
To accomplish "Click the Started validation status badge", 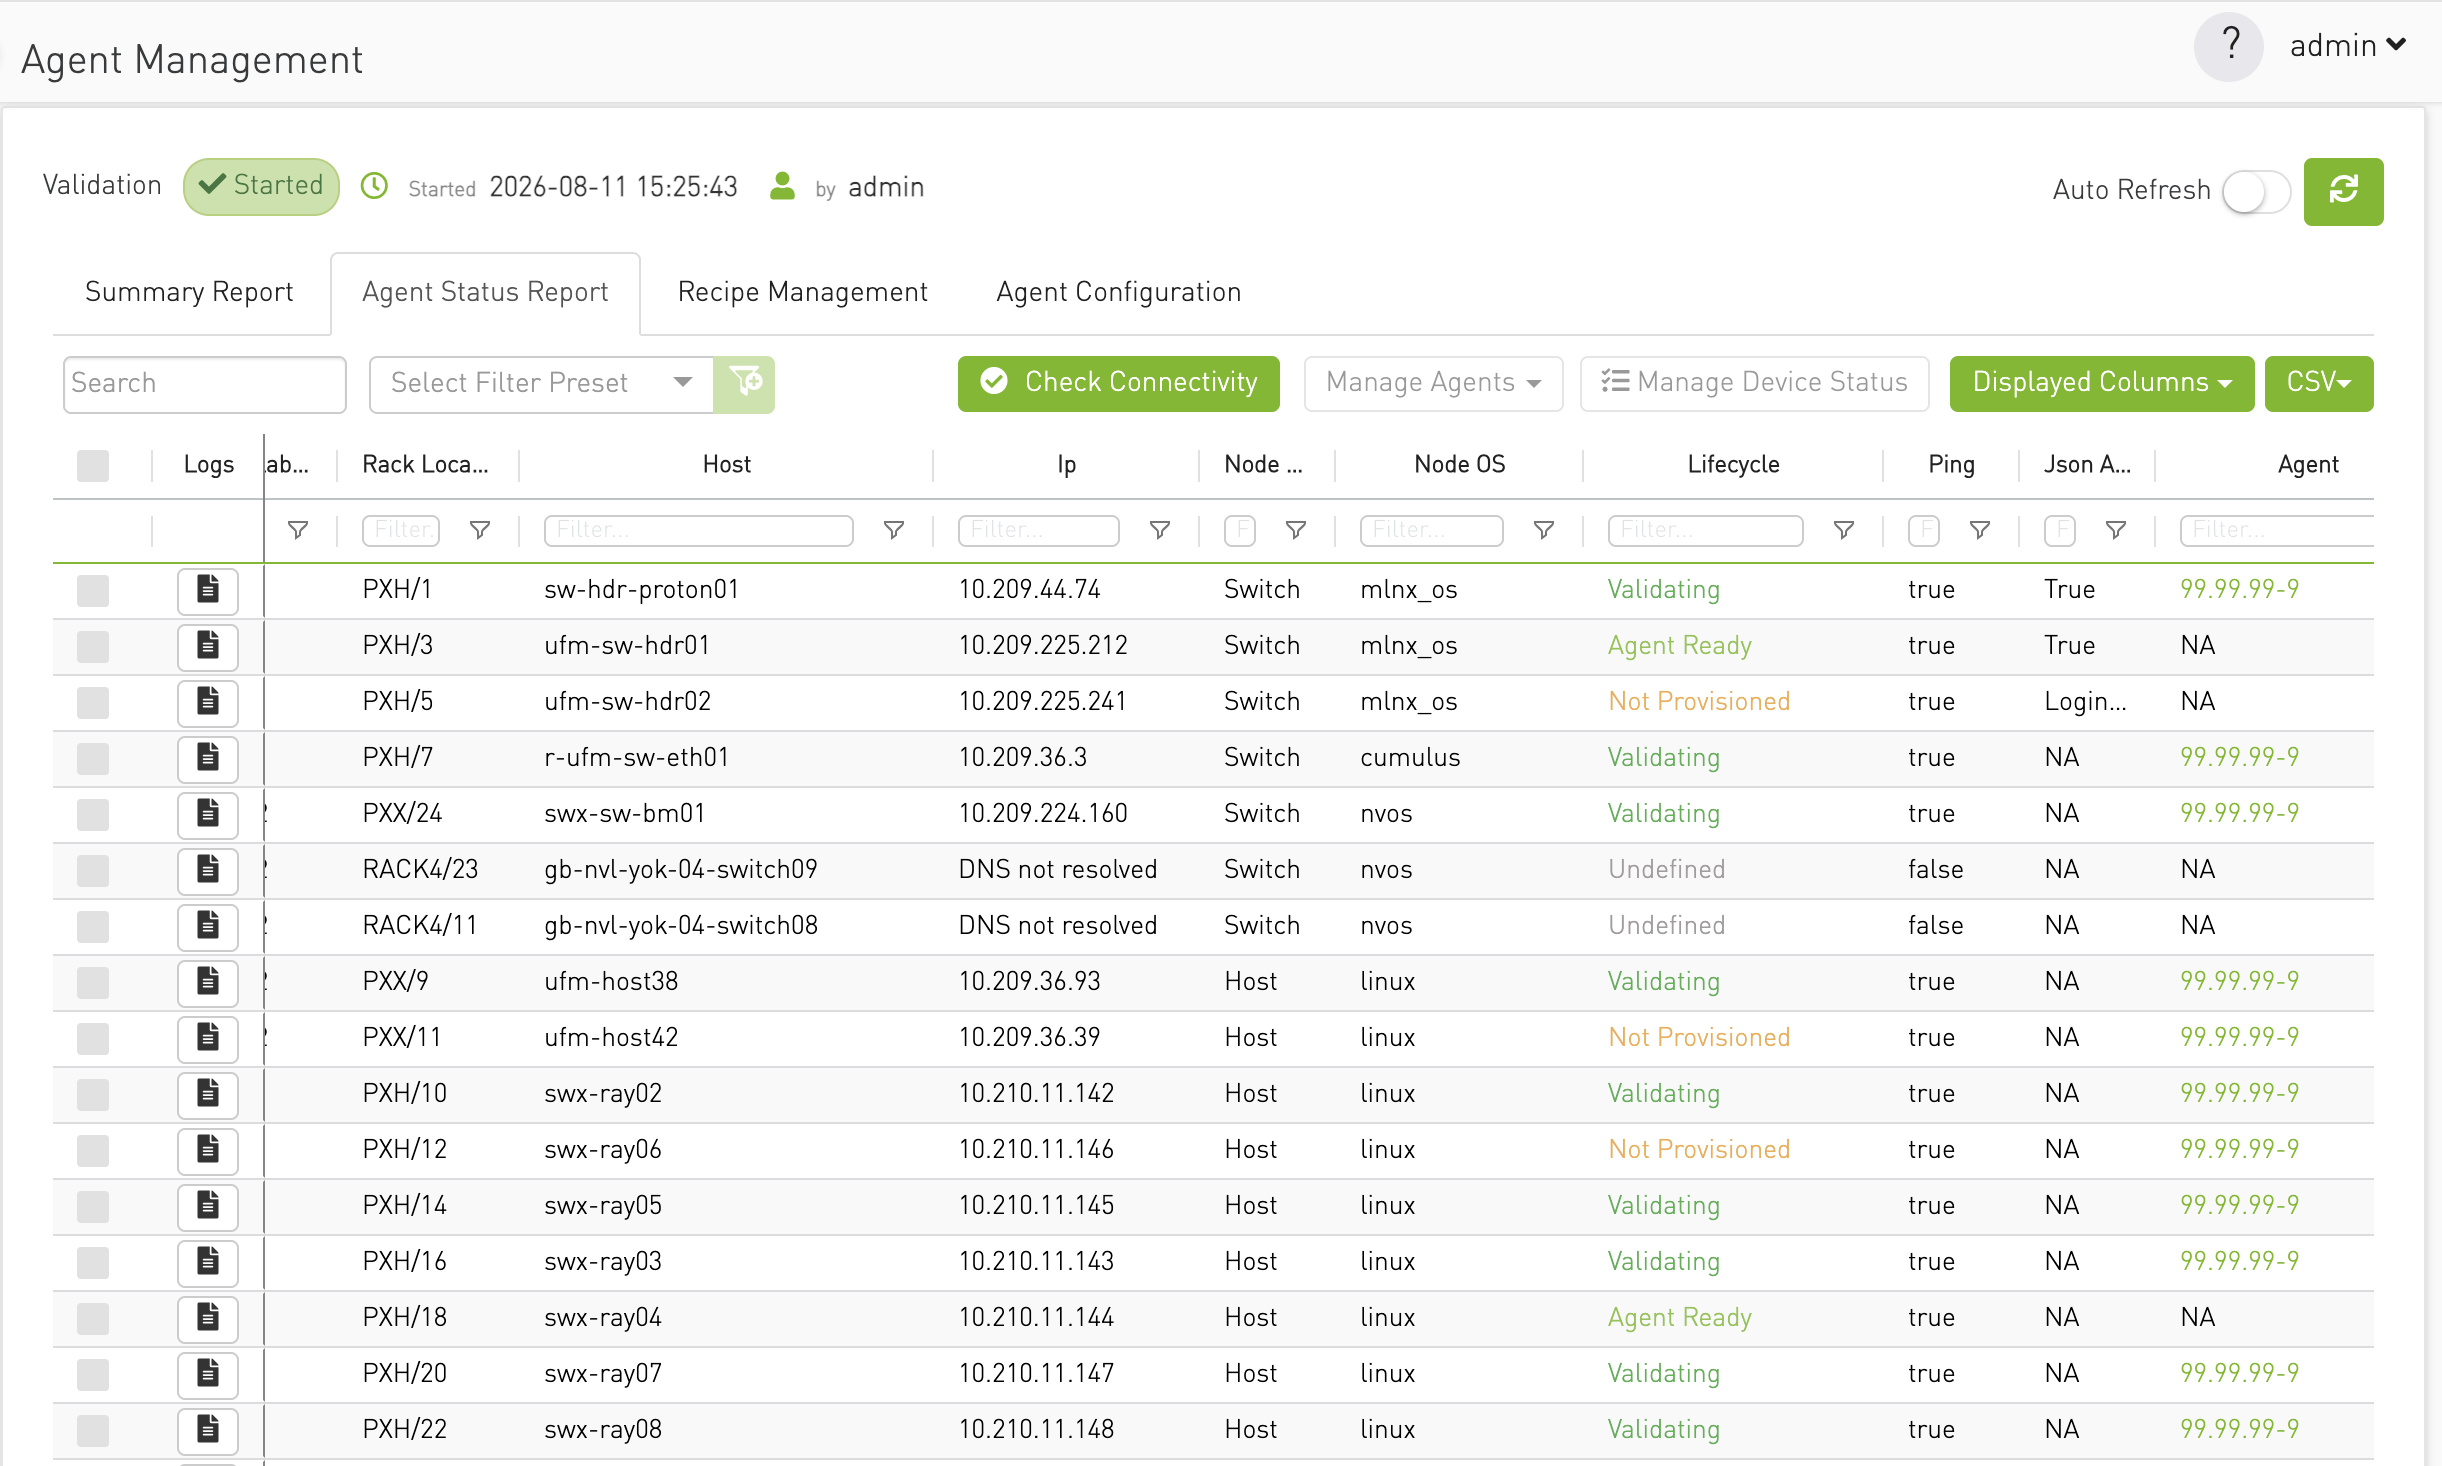I will pyautogui.click(x=261, y=186).
